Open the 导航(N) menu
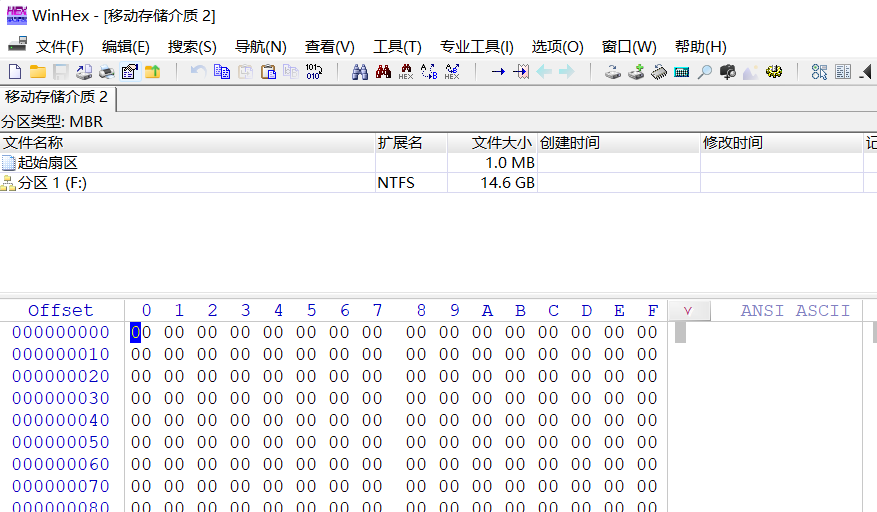This screenshot has height=512, width=877. click(x=261, y=46)
